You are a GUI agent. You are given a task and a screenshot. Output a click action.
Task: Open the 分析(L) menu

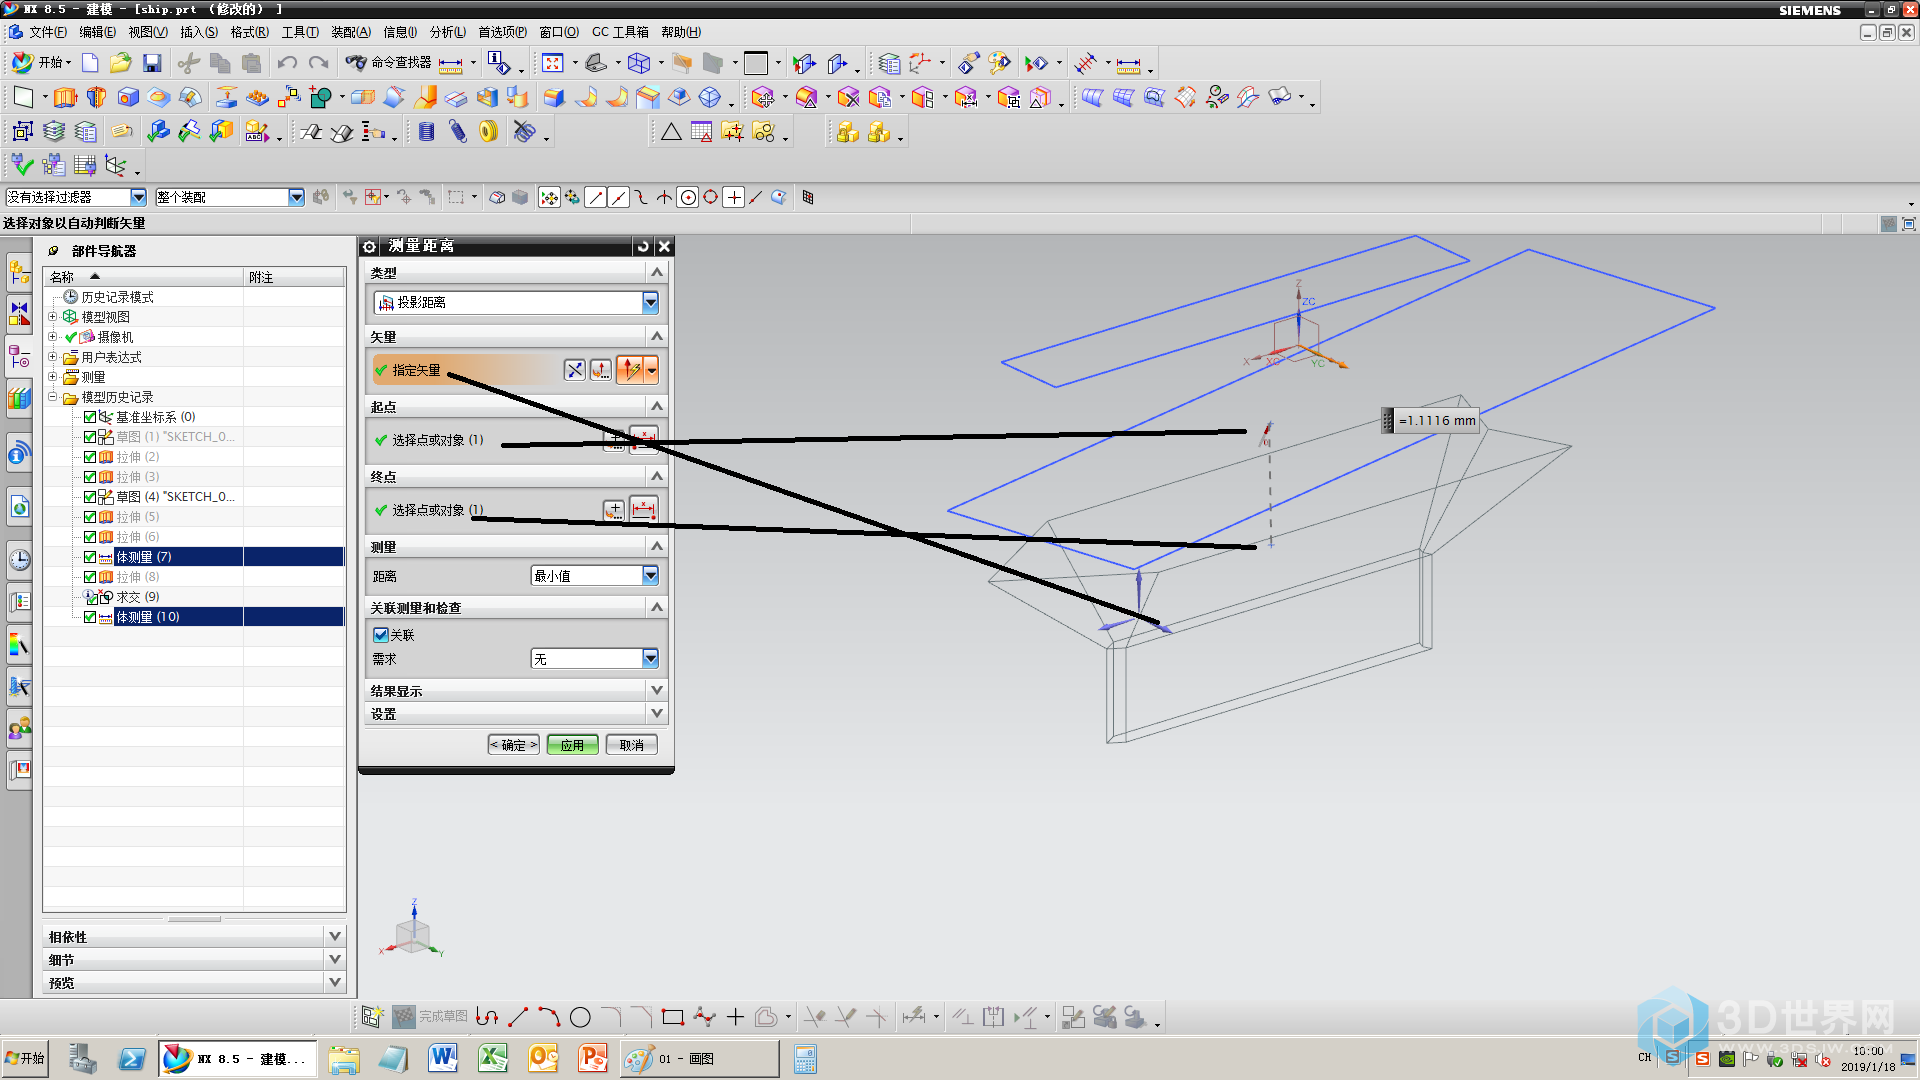click(x=447, y=32)
